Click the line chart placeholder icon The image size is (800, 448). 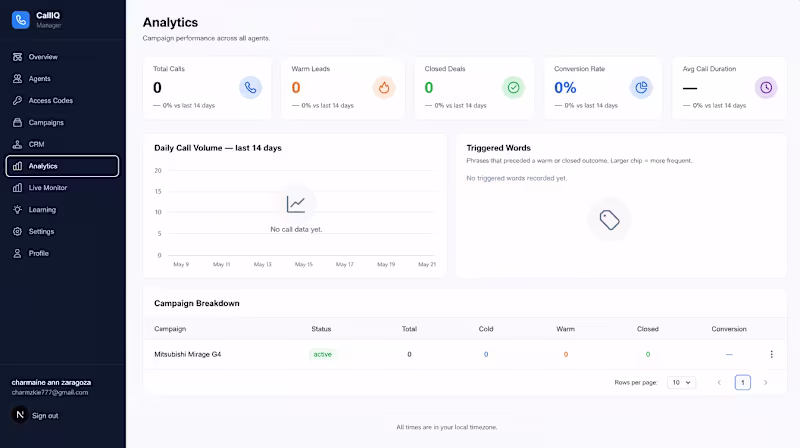click(x=296, y=204)
